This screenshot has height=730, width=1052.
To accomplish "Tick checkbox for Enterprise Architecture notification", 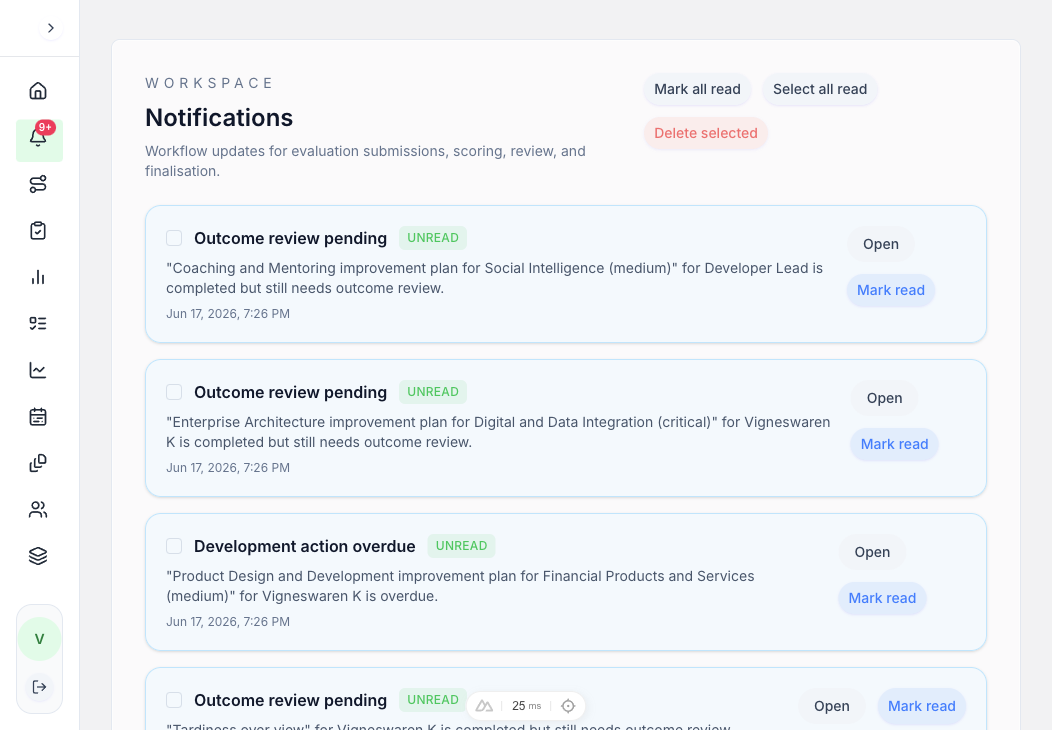I will click(174, 392).
